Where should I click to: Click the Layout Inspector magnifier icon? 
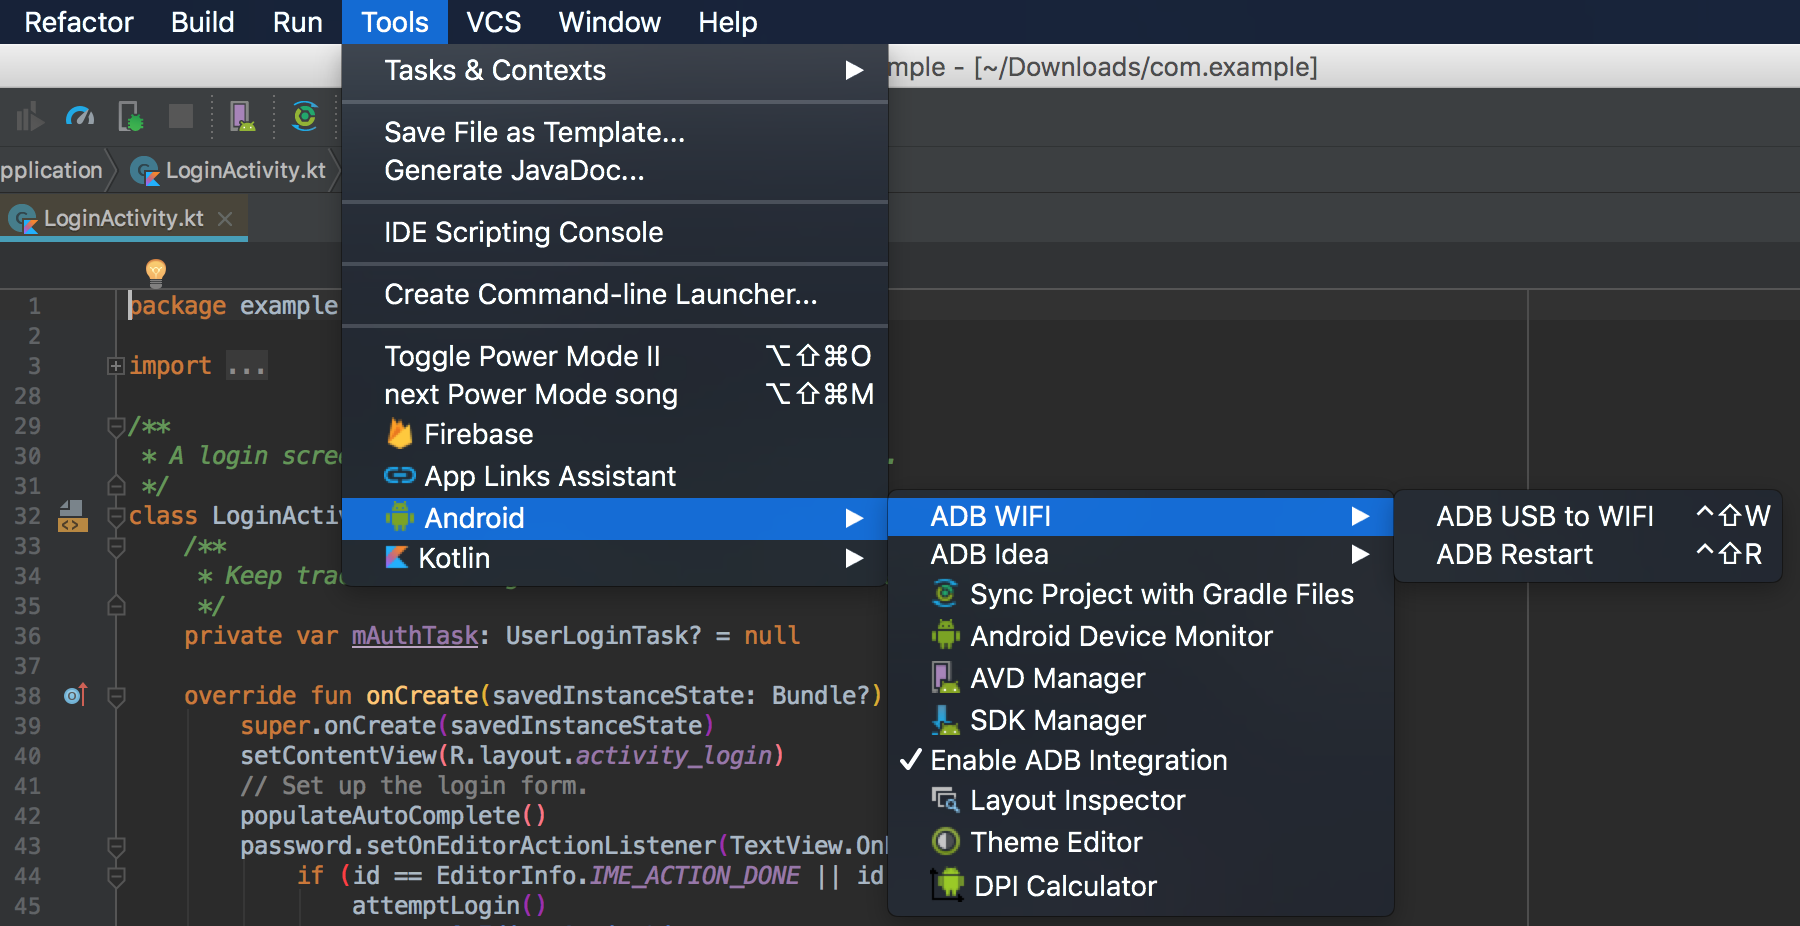coord(945,799)
